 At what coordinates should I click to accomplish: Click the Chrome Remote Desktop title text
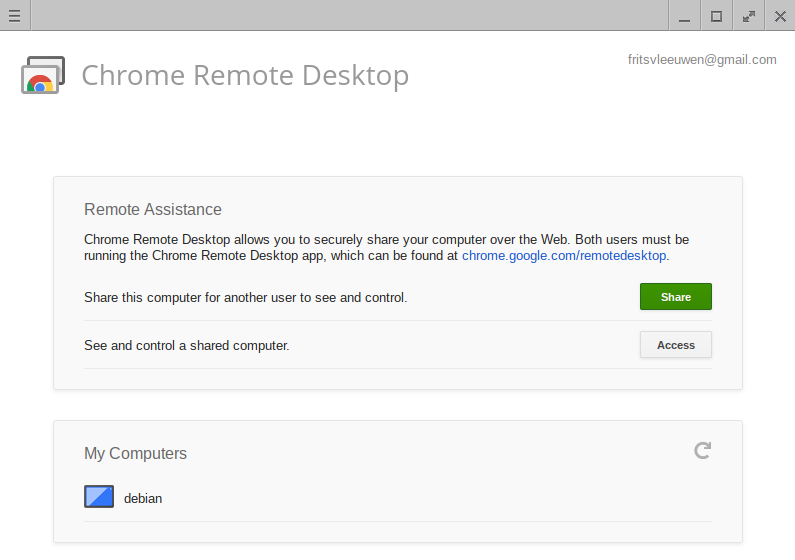(x=245, y=75)
